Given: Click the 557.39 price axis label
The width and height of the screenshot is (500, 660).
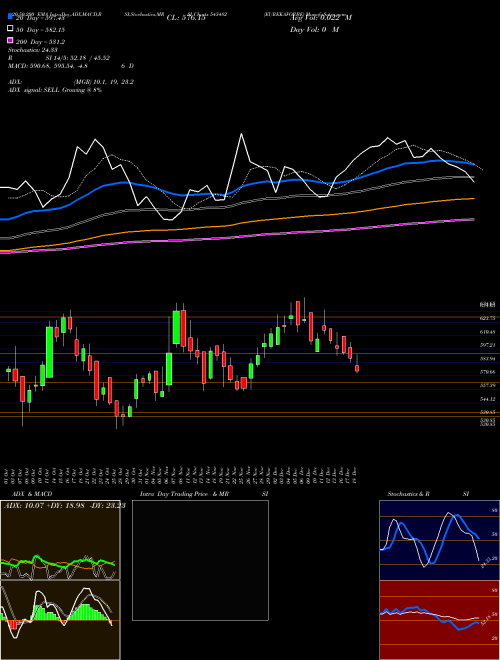Looking at the screenshot, I should [x=487, y=385].
